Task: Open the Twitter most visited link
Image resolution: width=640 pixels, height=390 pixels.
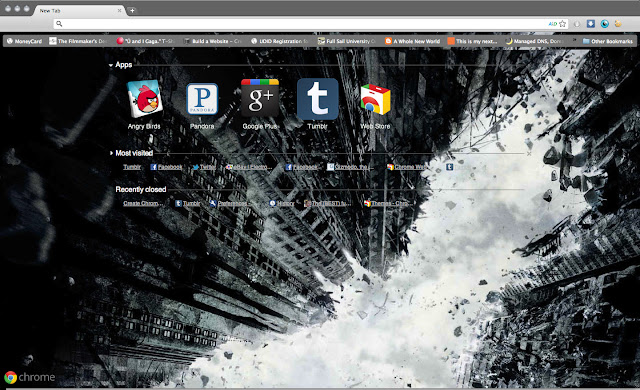Action: (204, 167)
